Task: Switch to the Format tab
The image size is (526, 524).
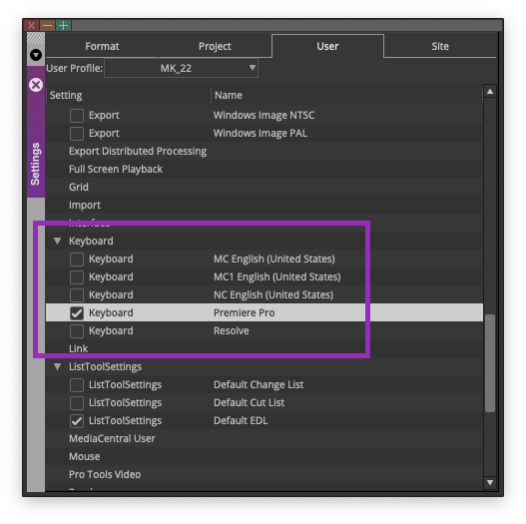Action: click(x=102, y=46)
